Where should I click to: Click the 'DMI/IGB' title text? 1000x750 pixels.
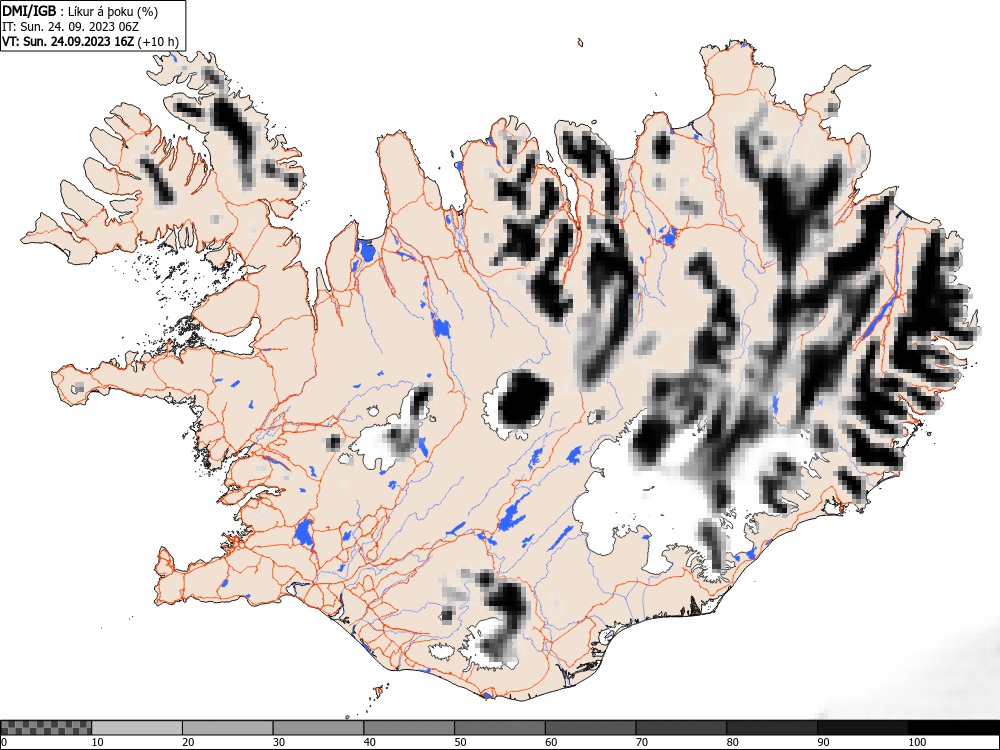(x=29, y=11)
